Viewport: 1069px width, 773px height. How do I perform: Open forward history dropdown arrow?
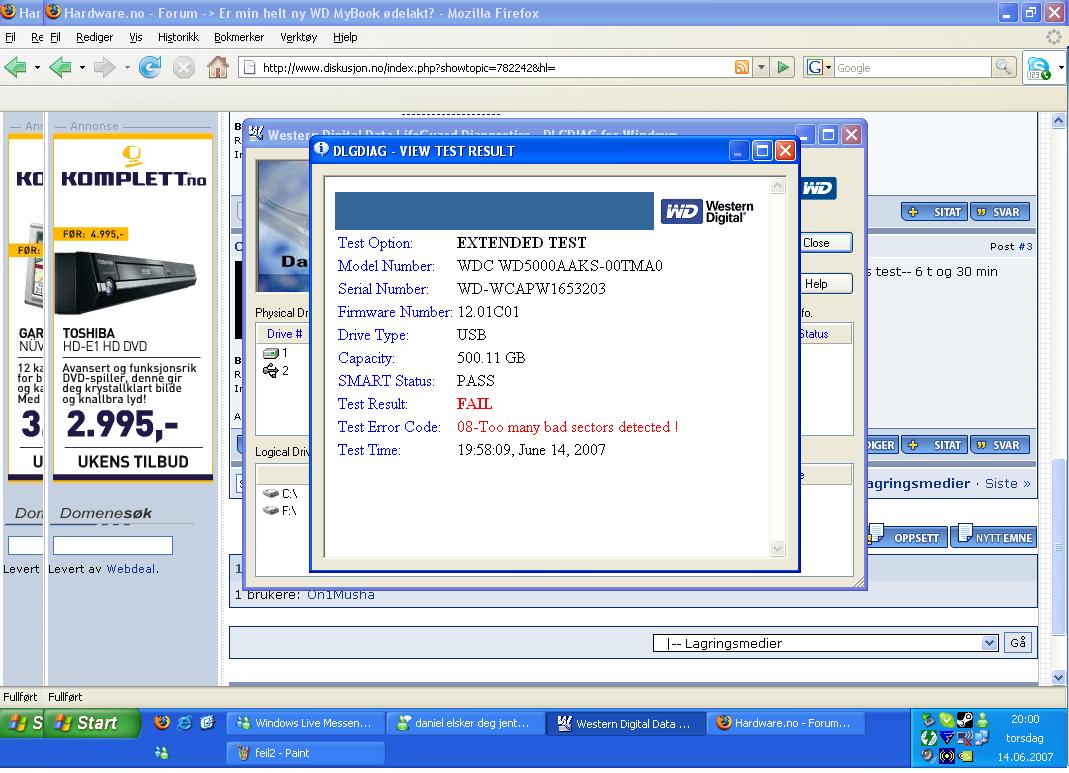[127, 67]
